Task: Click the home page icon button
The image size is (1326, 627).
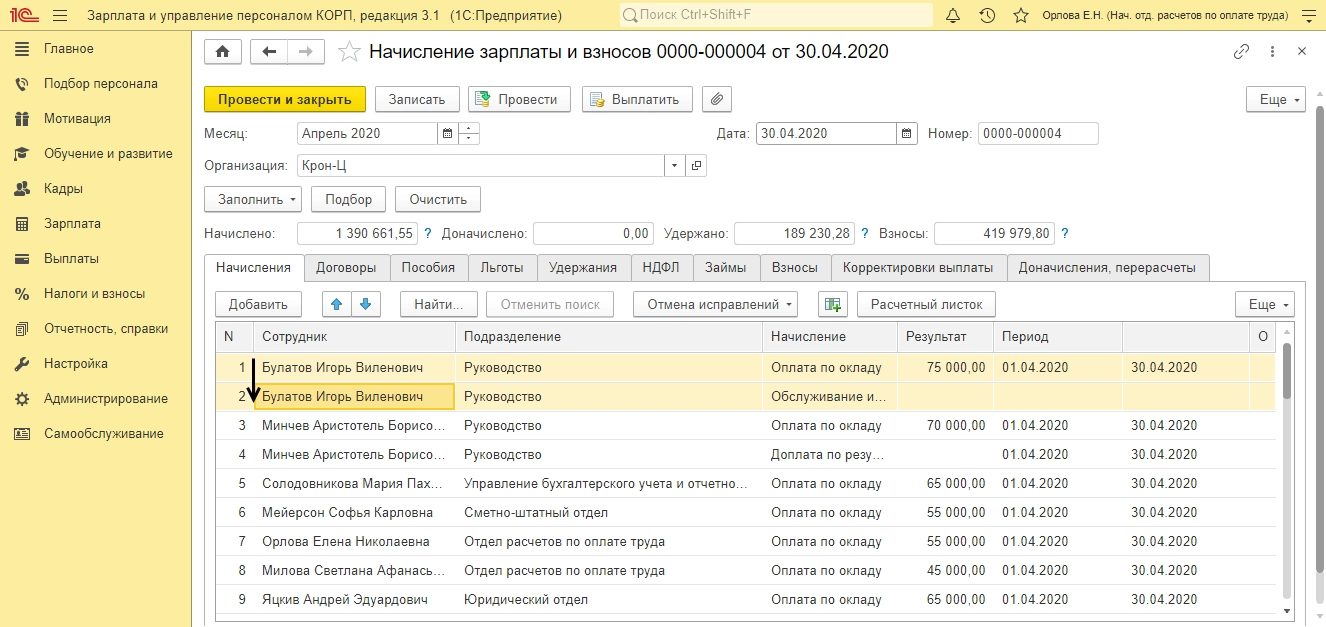Action: tap(222, 52)
